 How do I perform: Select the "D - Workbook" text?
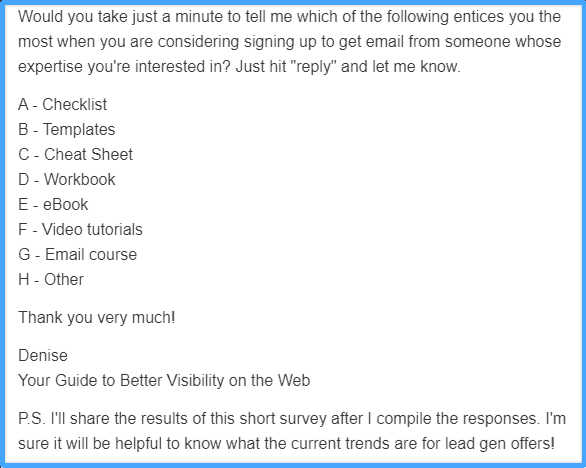(x=67, y=179)
